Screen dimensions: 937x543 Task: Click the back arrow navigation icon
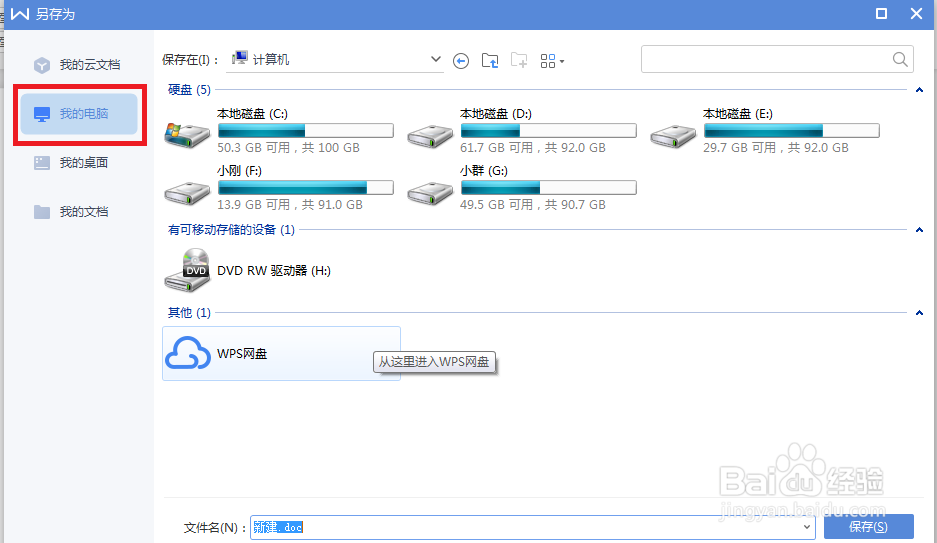coord(461,61)
